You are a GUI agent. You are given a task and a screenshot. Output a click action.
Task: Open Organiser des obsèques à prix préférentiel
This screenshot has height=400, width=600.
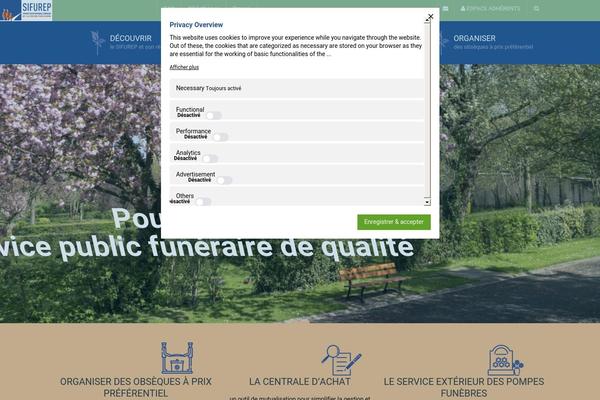(x=136, y=387)
